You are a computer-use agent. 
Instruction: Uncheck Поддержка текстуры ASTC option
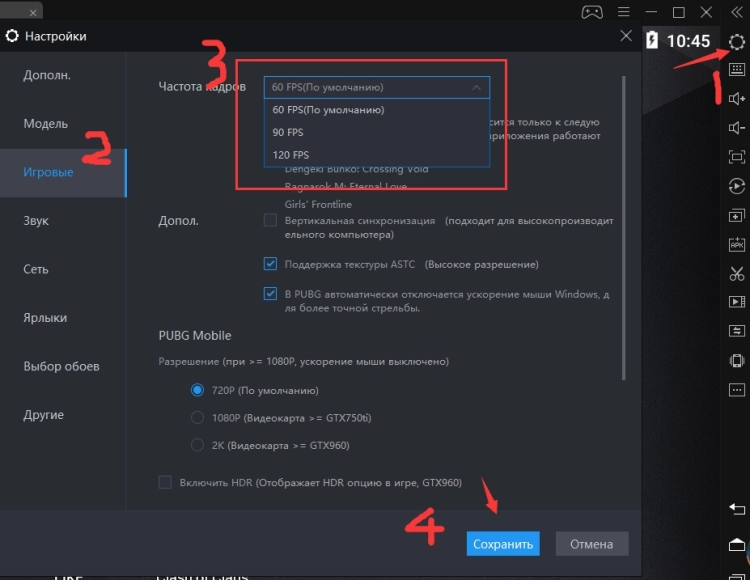pos(270,265)
